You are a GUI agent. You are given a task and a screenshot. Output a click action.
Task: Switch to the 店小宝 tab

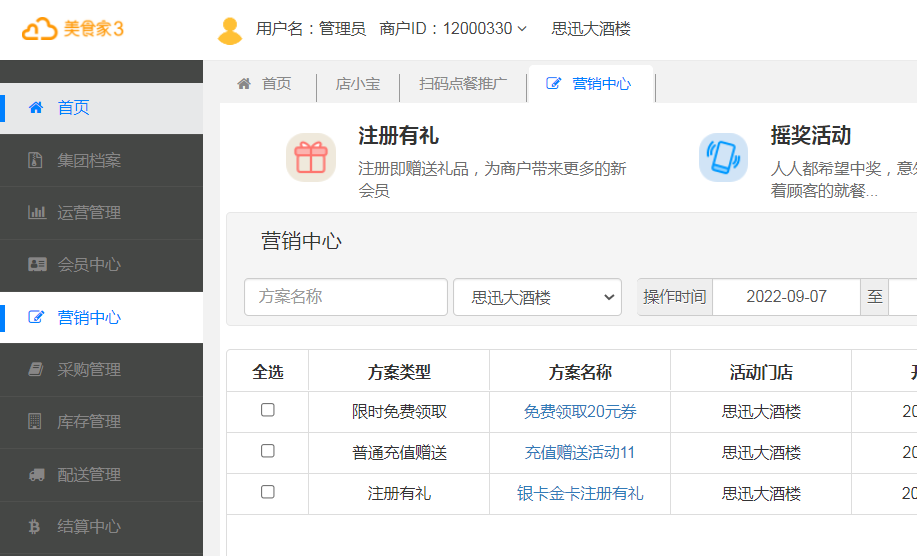pyautogui.click(x=357, y=85)
